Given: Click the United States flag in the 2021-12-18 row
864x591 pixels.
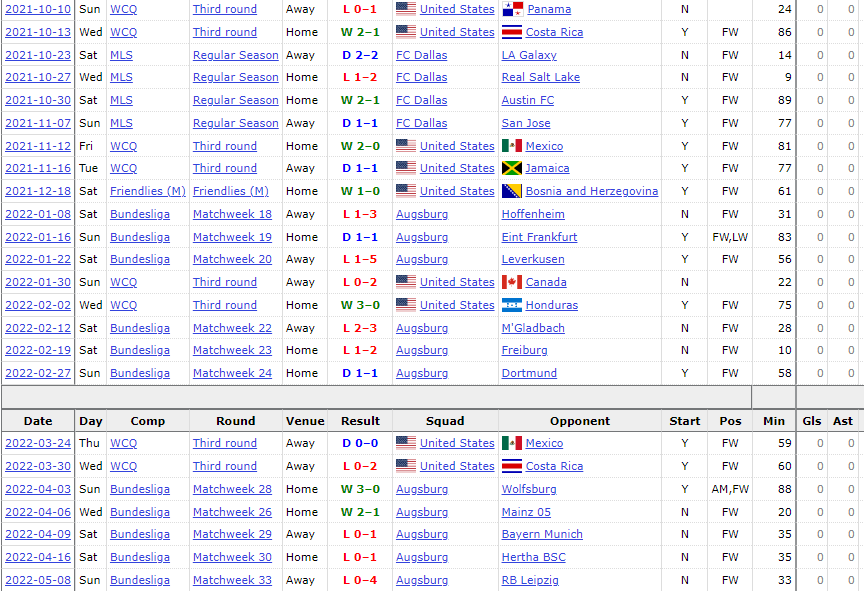Looking at the screenshot, I should tap(406, 191).
